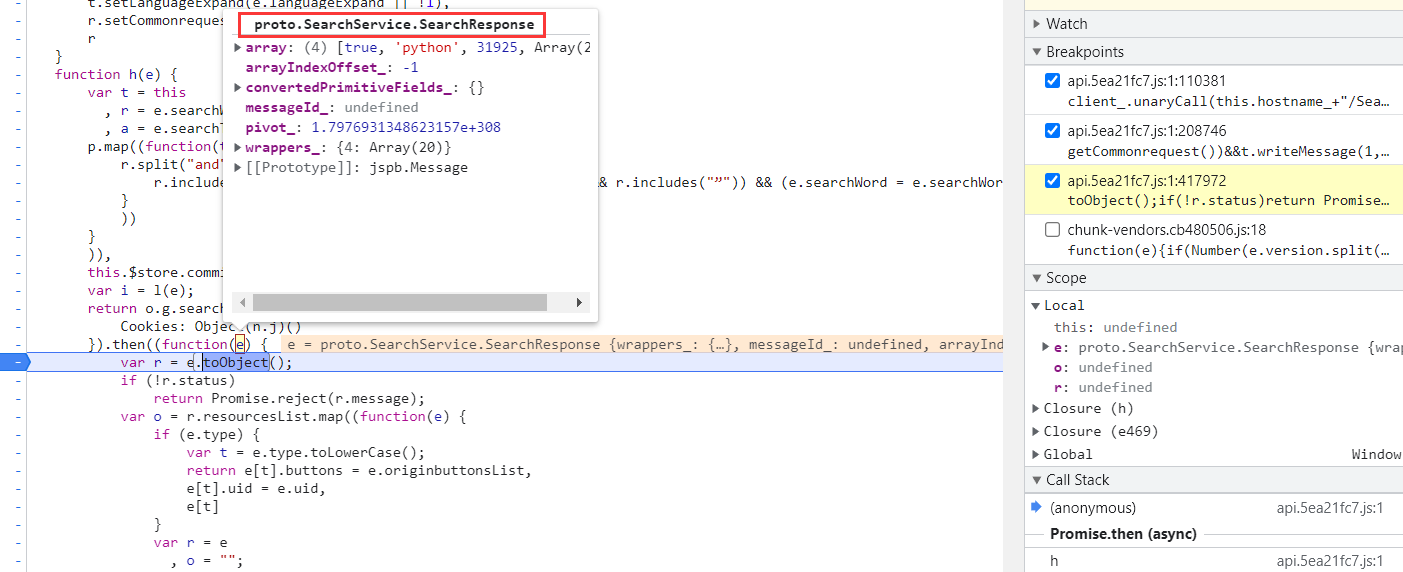
Task: Collapse the Breakpoints section
Action: 1036,52
